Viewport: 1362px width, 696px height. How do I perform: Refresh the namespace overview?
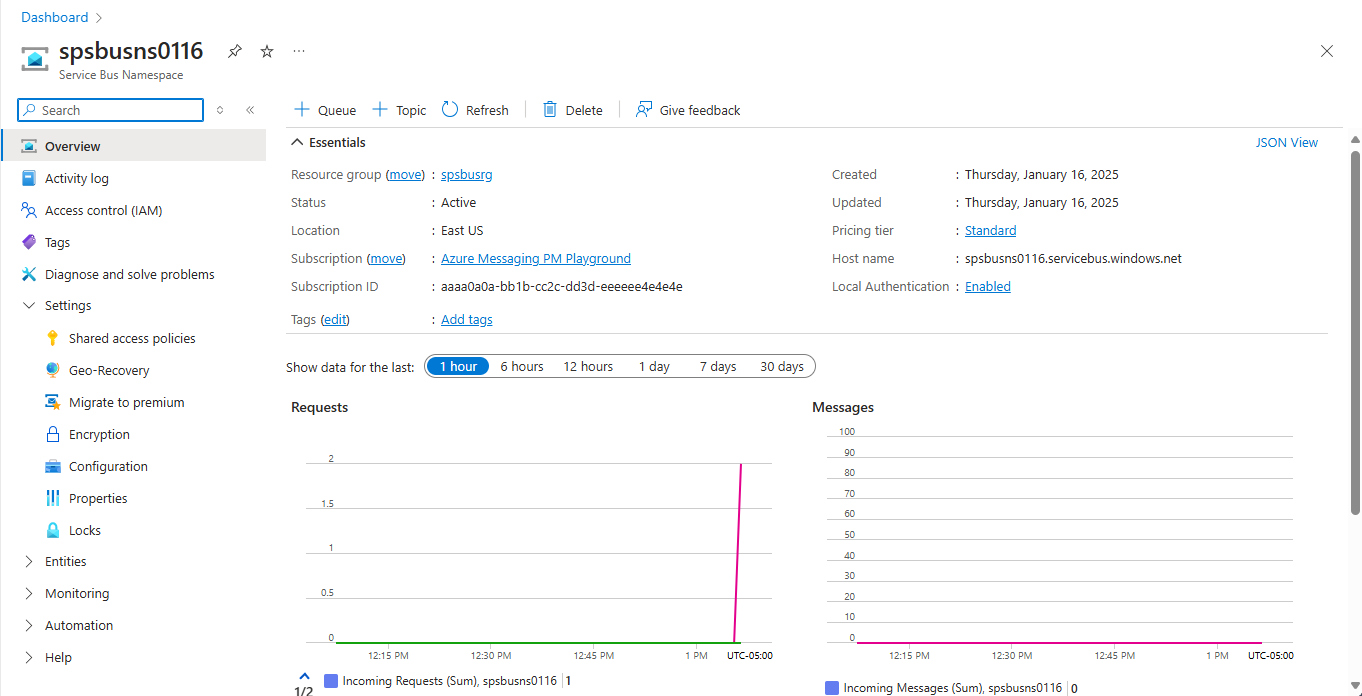475,109
